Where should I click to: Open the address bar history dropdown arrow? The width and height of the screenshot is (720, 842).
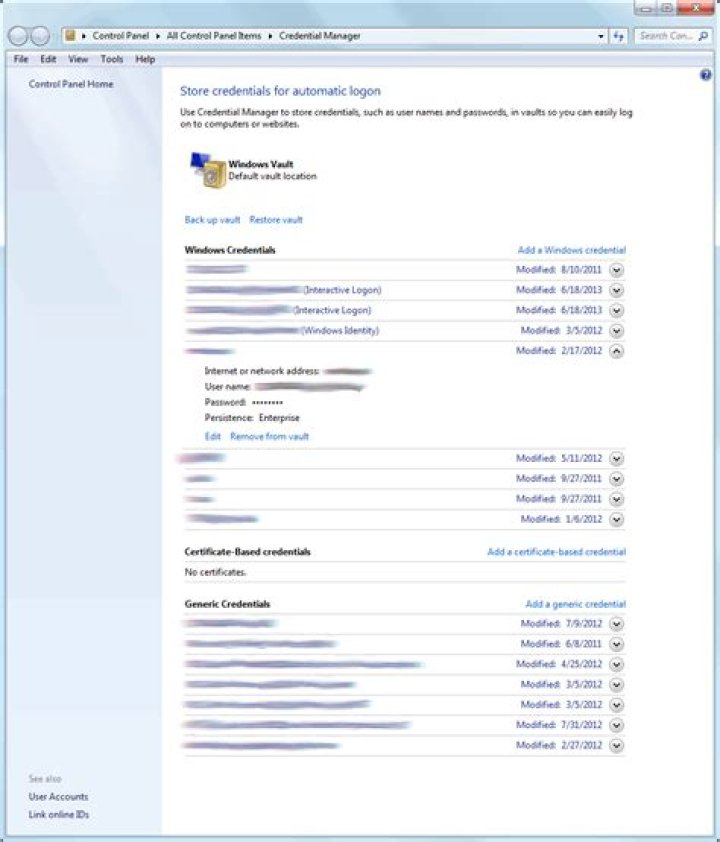[x=600, y=36]
